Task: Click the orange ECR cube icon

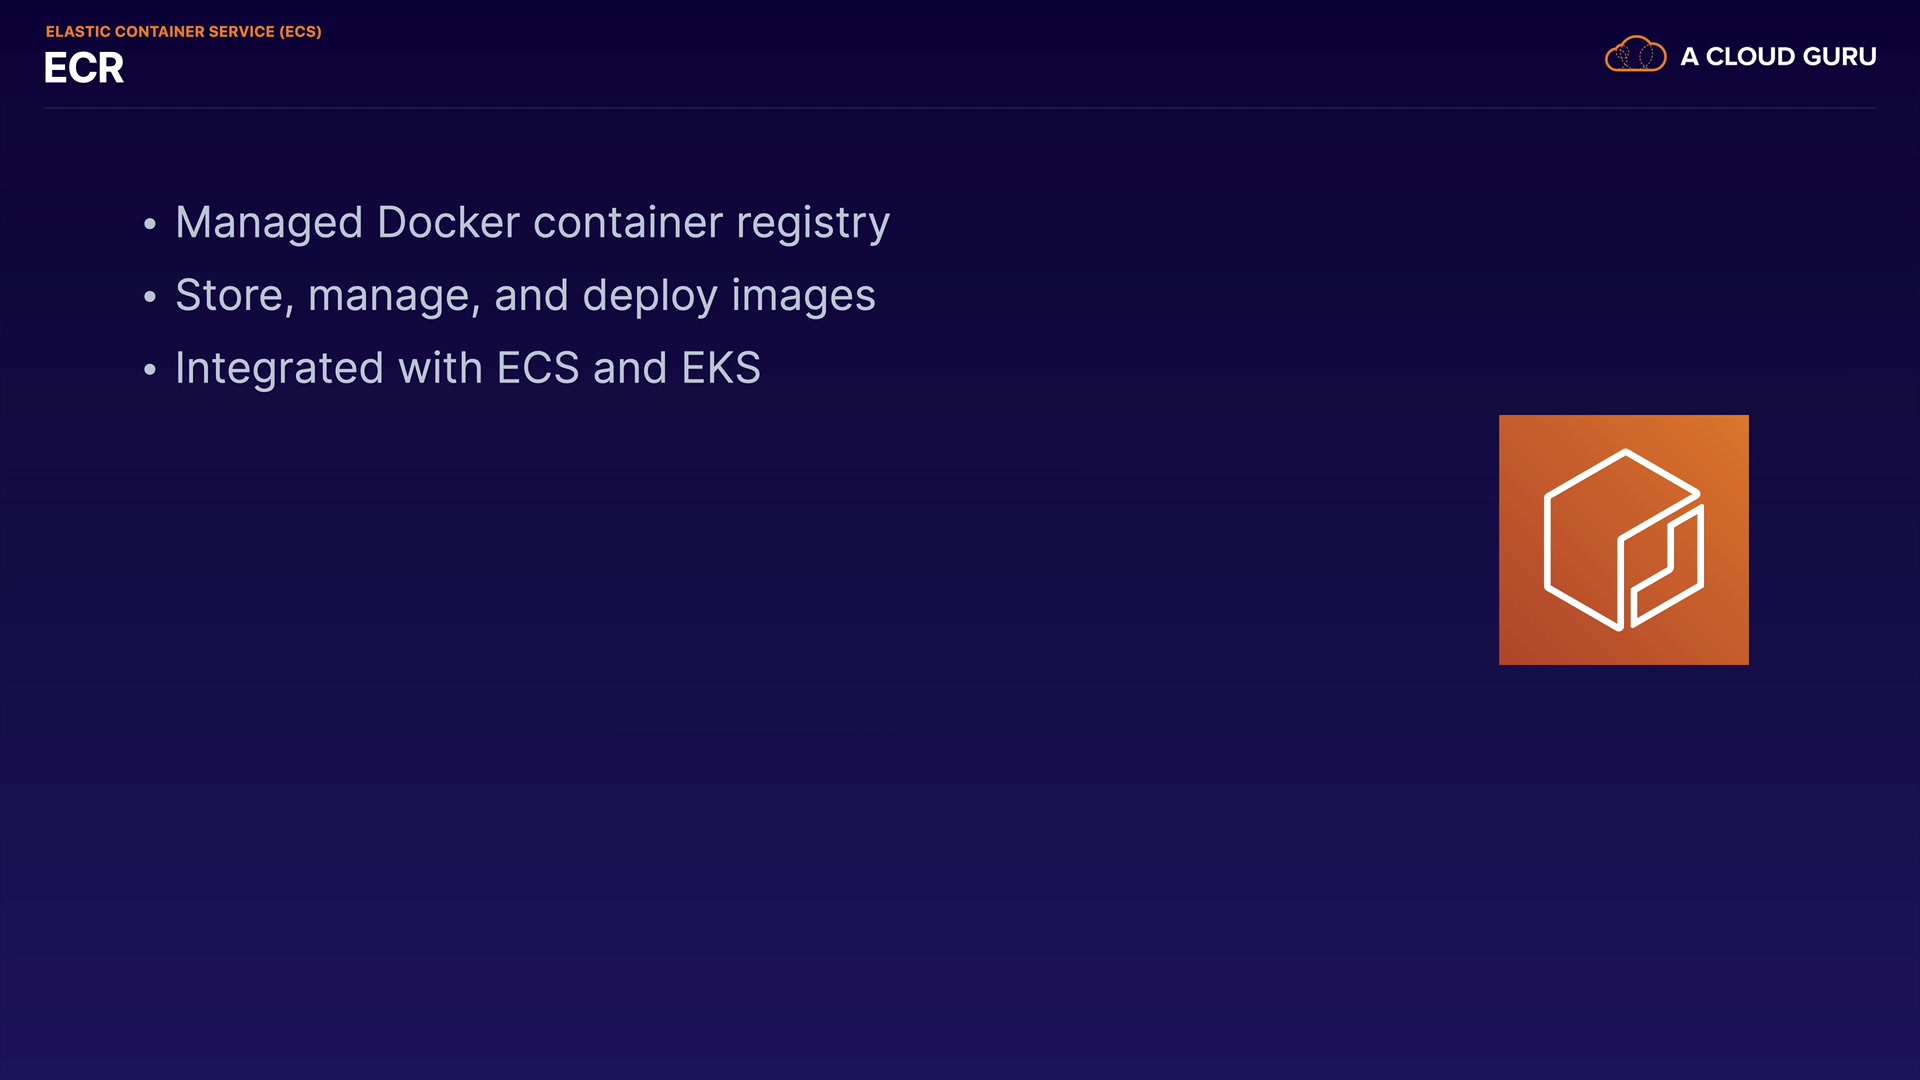Action: [1623, 540]
